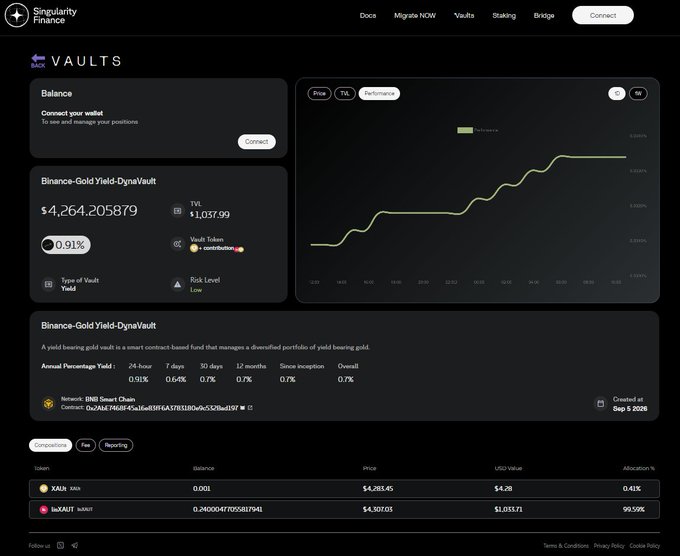Copy the contract address with copy icon
Viewport: 680px width, 556px height.
[x=243, y=408]
